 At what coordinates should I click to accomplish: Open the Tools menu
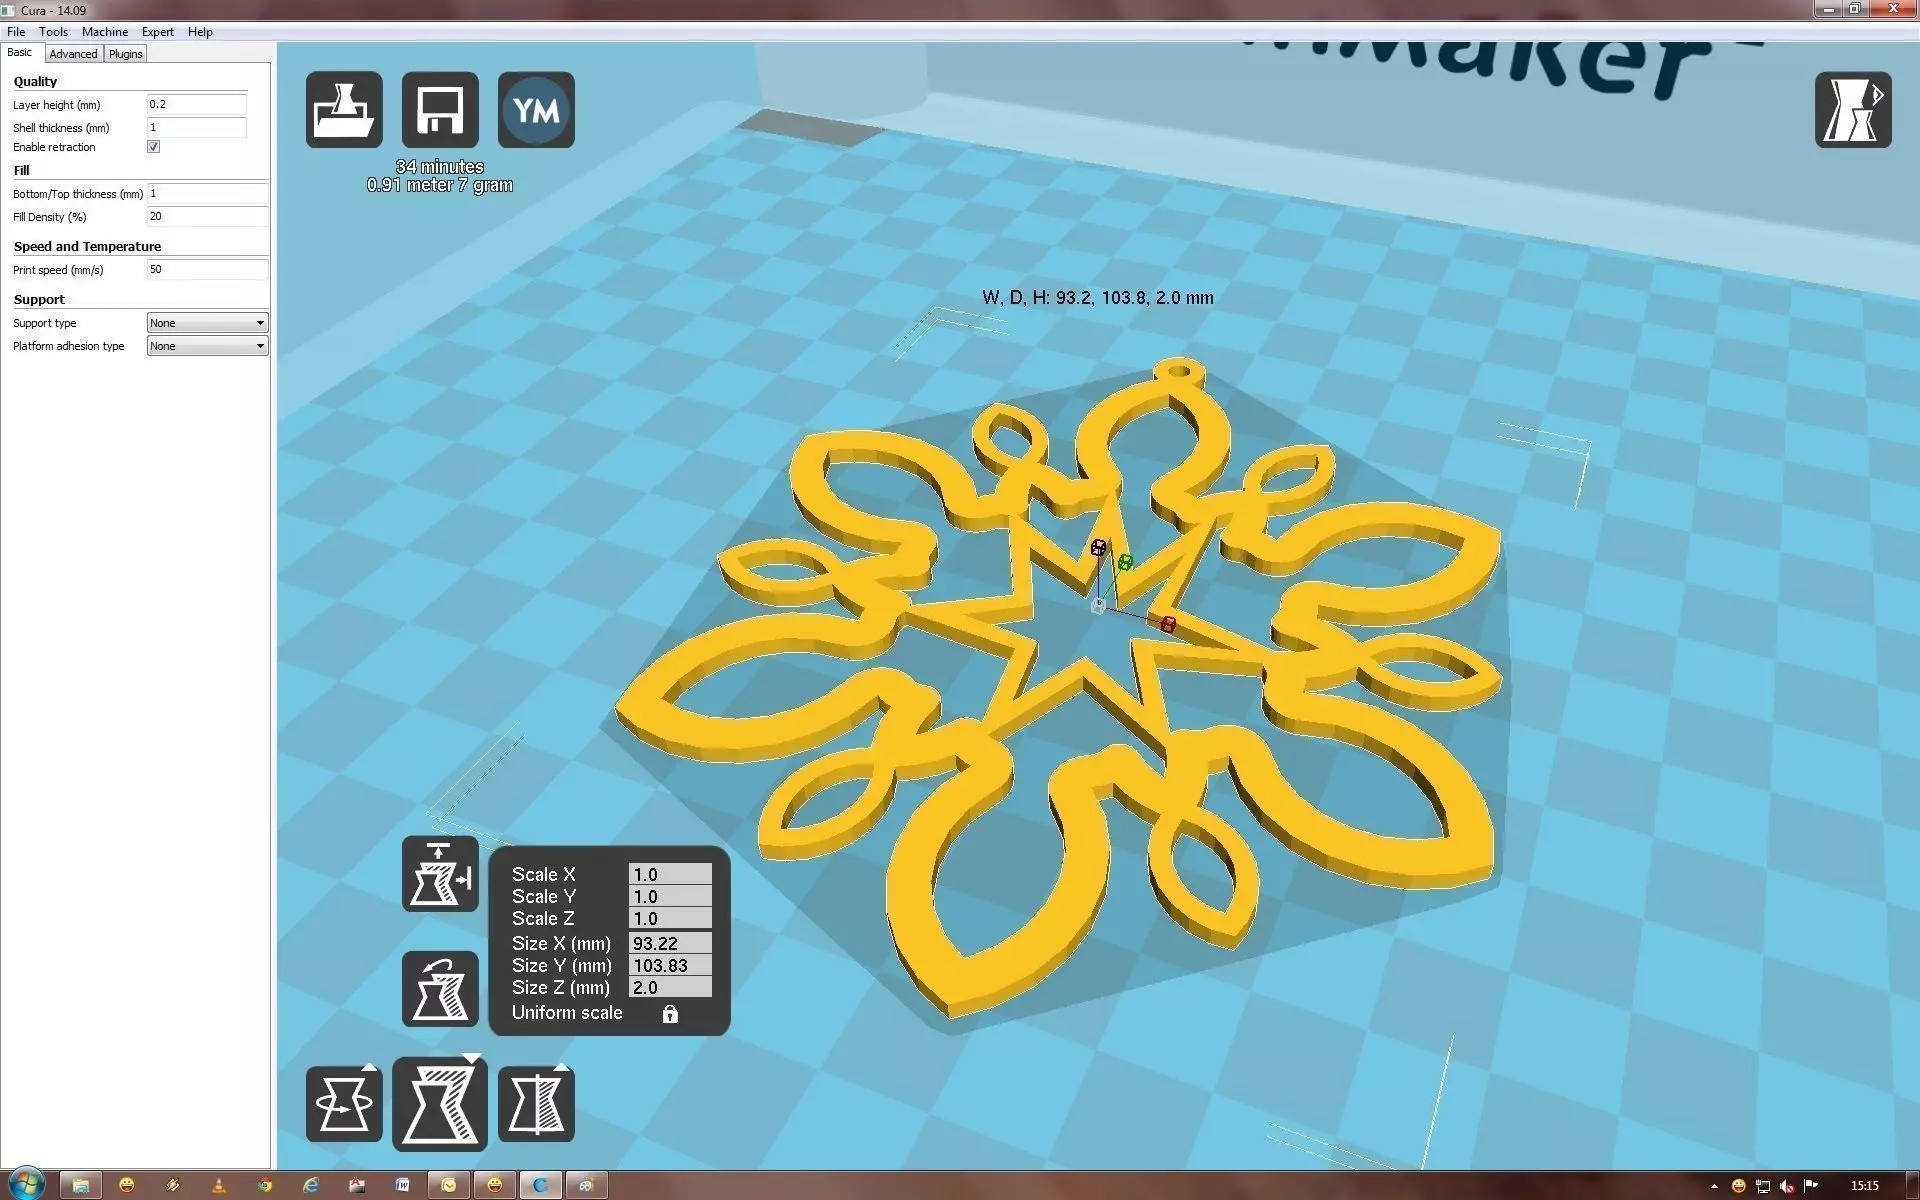coord(53,32)
